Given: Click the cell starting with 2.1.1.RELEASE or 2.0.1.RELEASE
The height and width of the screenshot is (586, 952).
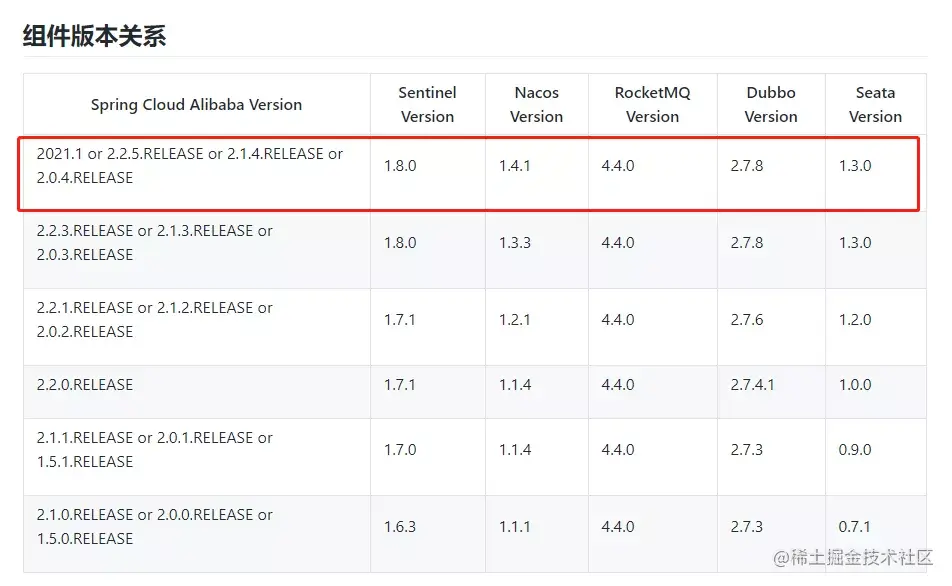Looking at the screenshot, I should [197, 457].
